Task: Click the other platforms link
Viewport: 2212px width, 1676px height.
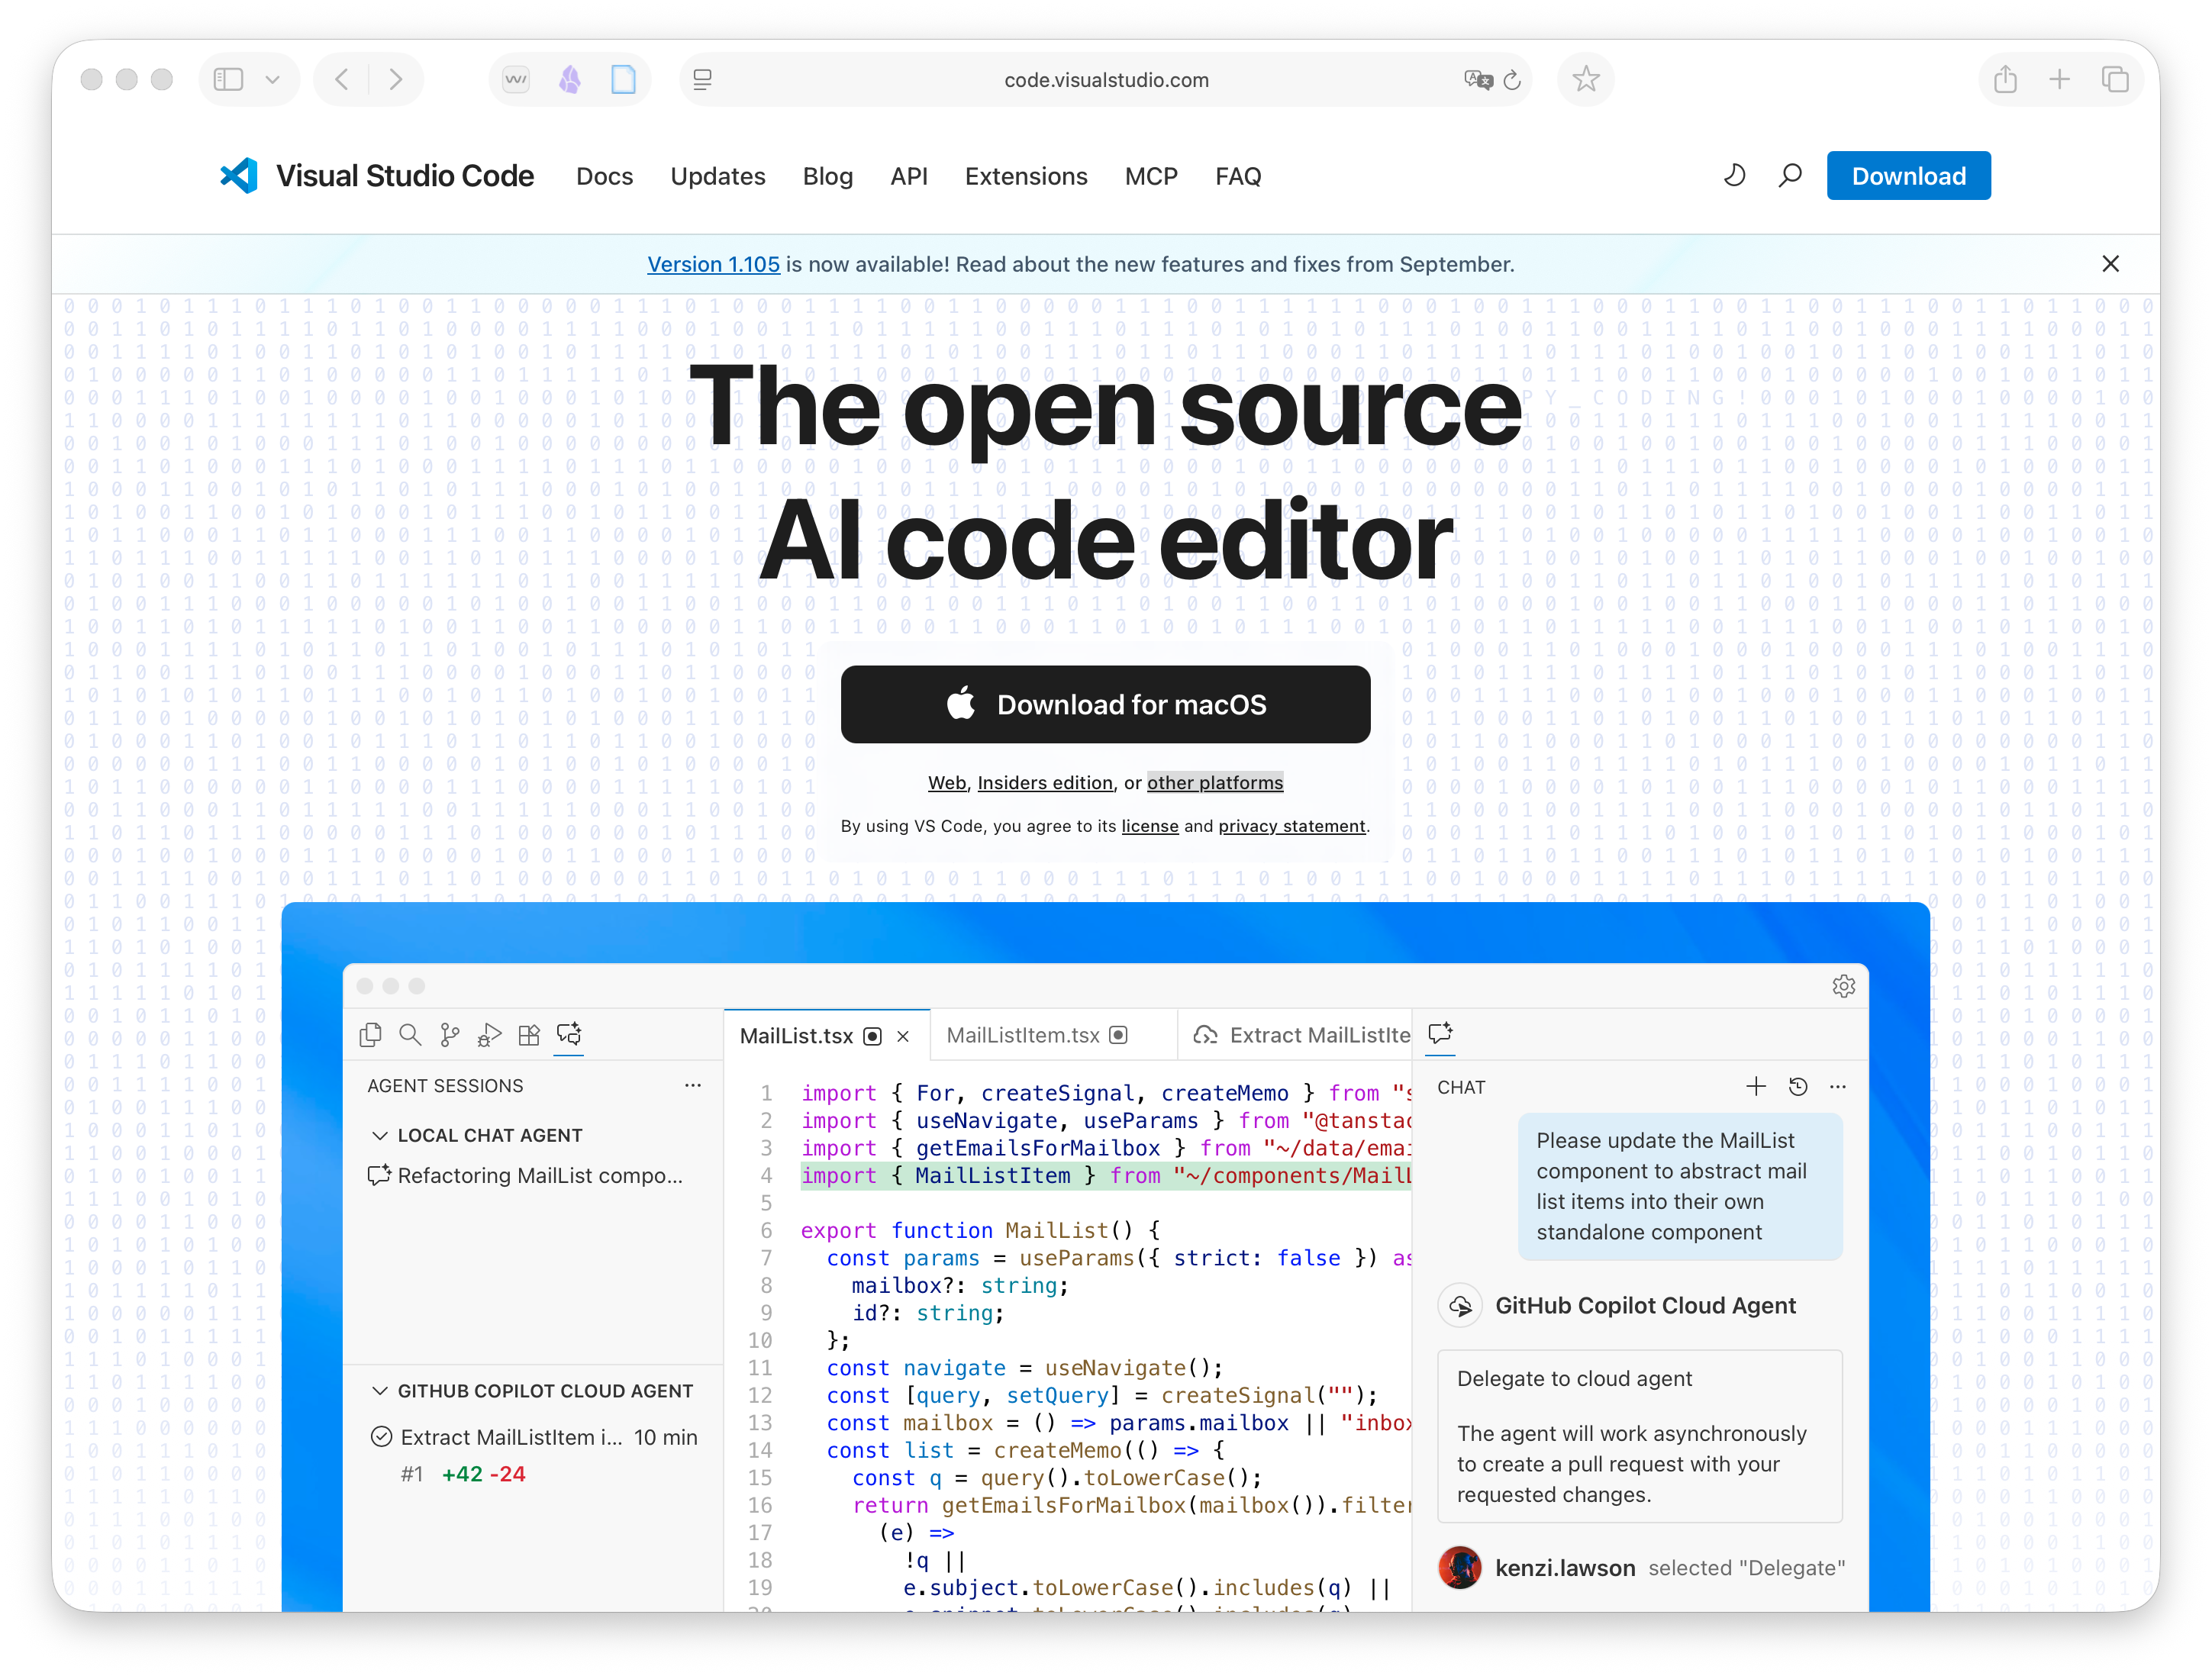Action: pos(1214,782)
